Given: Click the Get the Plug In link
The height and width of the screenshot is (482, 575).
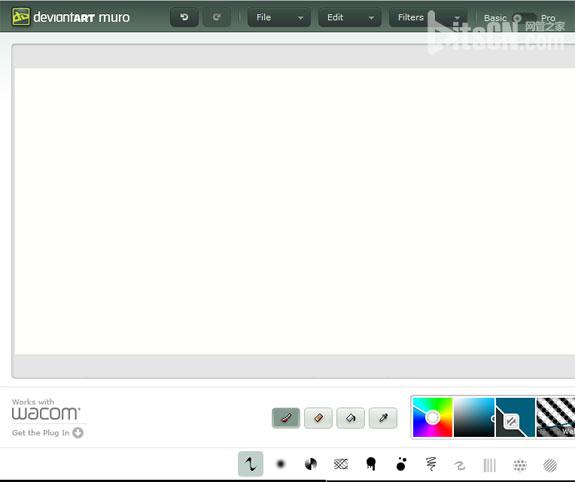Looking at the screenshot, I should pyautogui.click(x=47, y=433).
